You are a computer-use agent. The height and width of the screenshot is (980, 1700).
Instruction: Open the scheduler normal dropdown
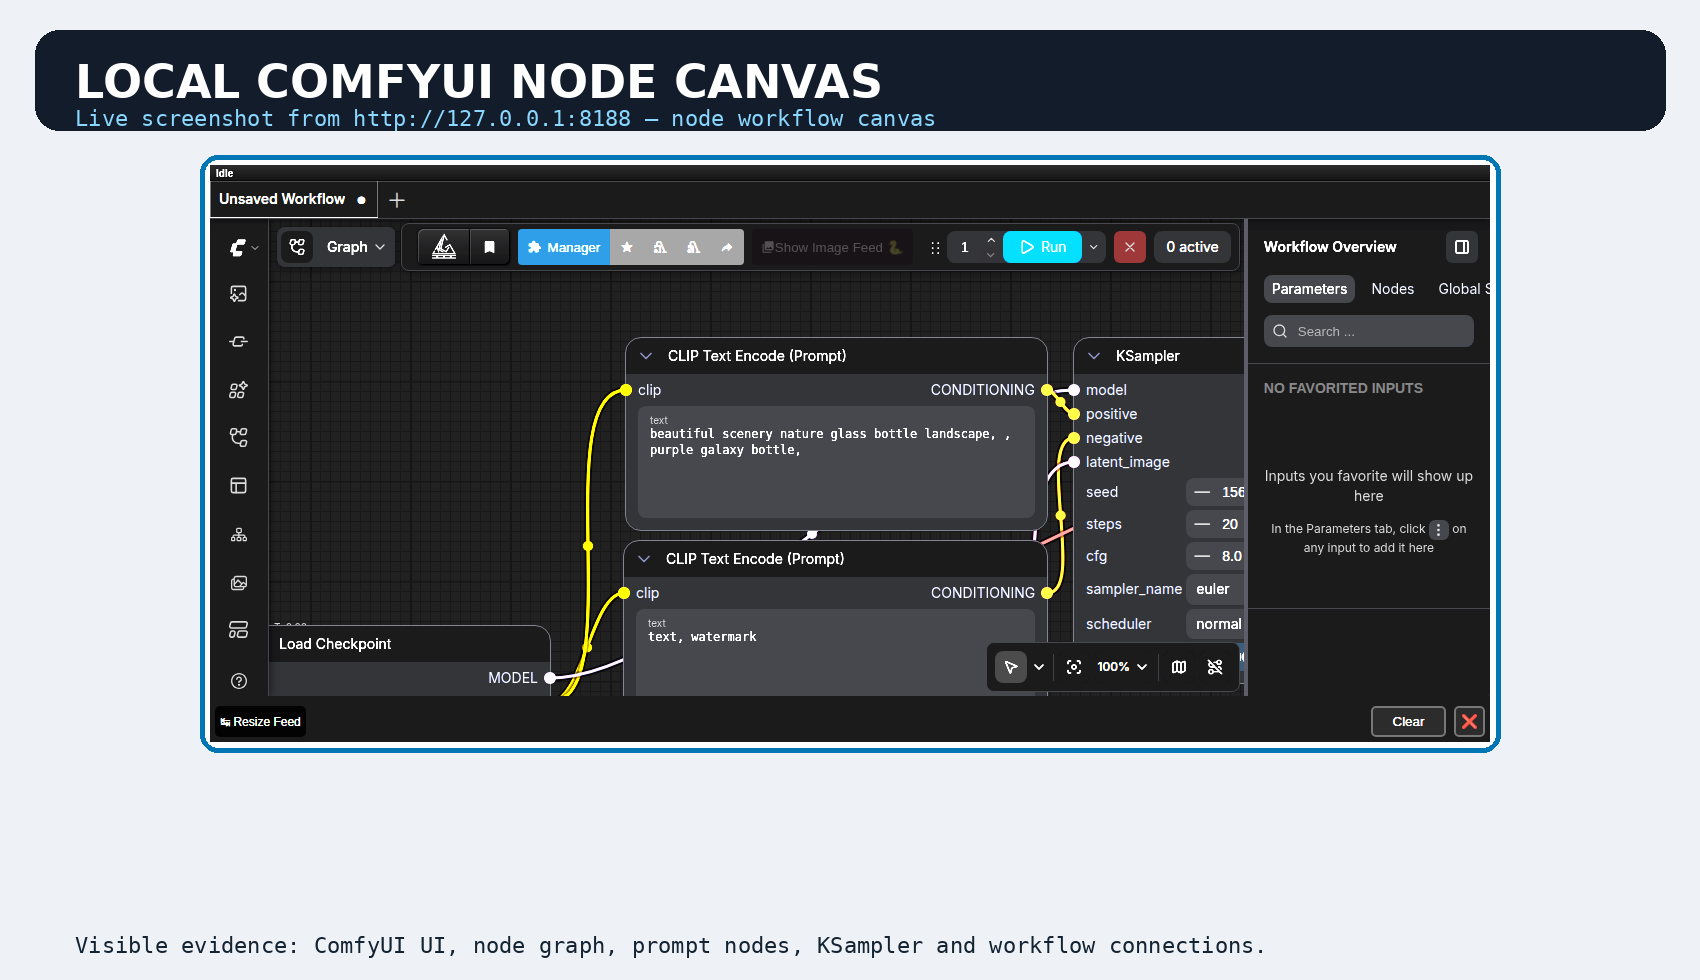[x=1215, y=624]
